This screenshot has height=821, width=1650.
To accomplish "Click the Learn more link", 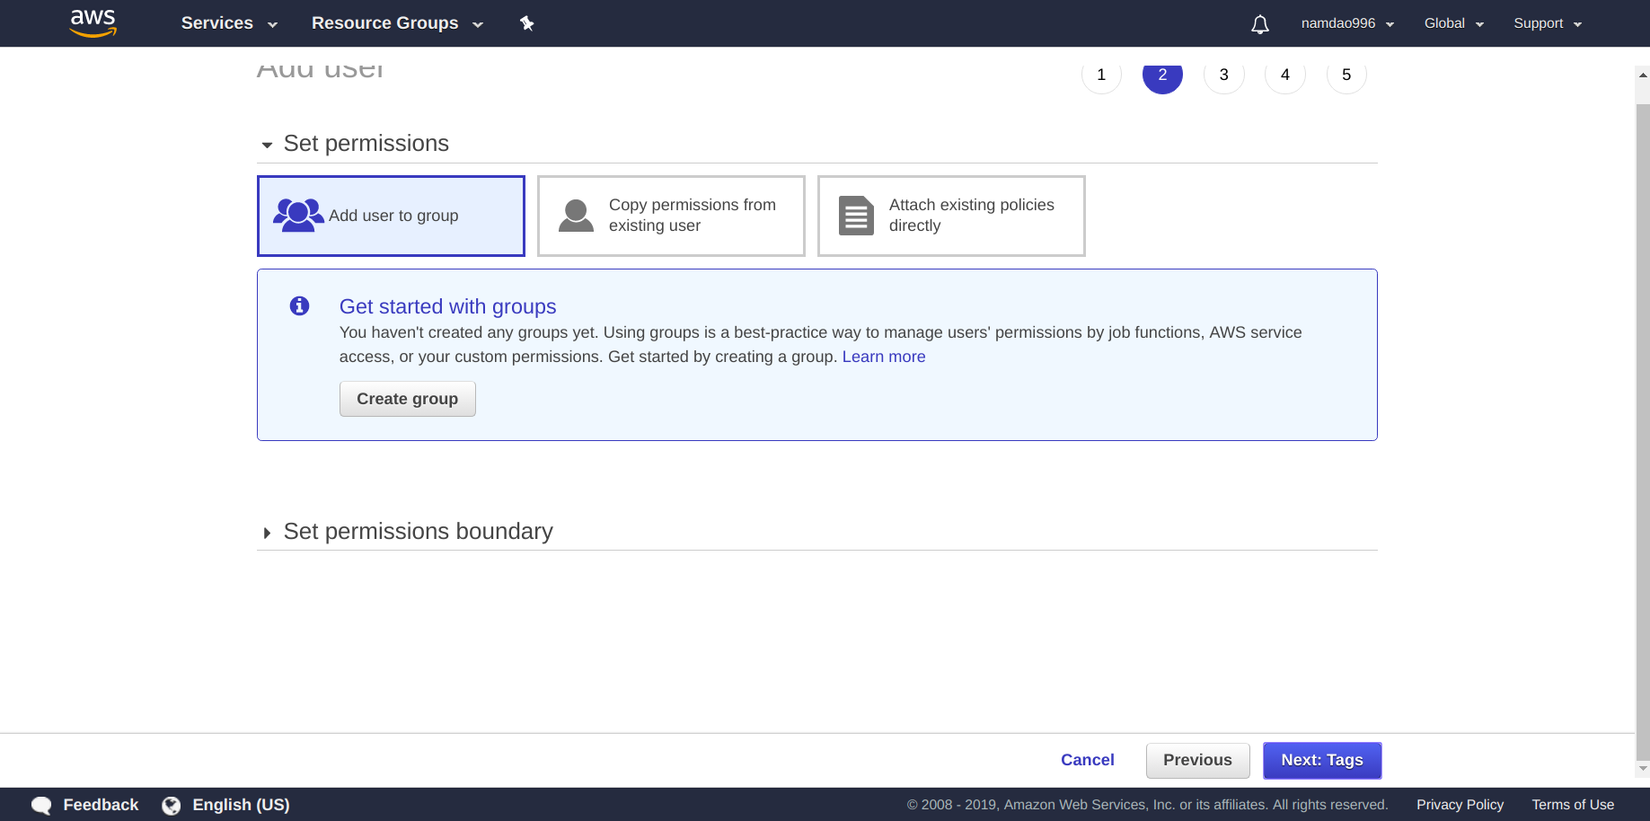I will tap(884, 357).
